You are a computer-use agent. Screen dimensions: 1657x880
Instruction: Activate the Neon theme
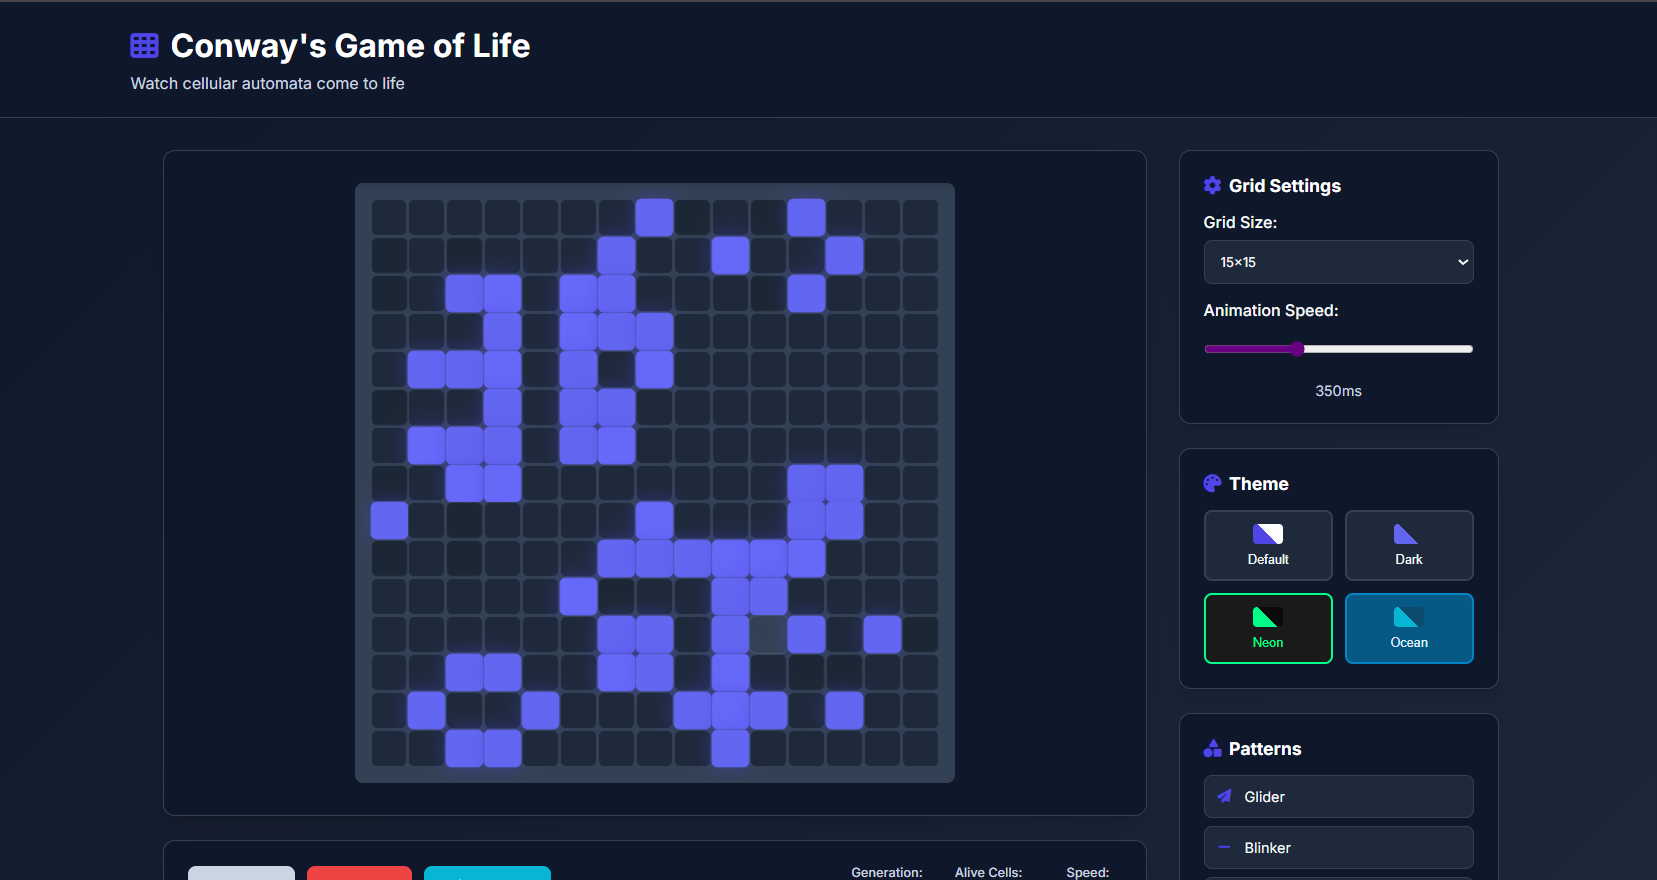1267,629
